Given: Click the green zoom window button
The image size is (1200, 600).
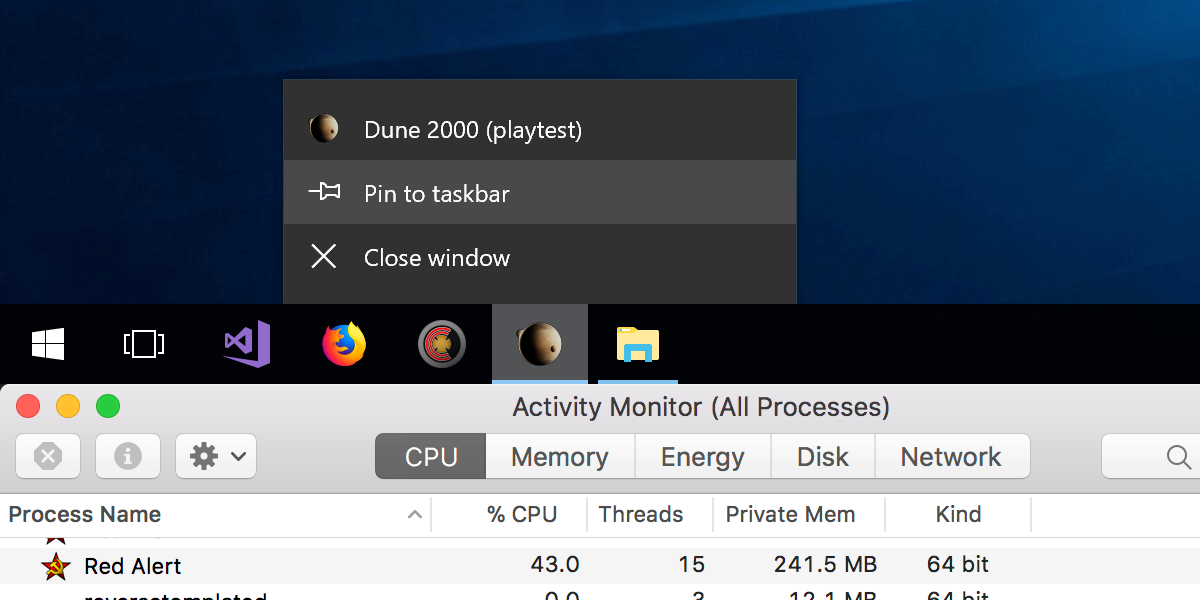Looking at the screenshot, I should [108, 406].
